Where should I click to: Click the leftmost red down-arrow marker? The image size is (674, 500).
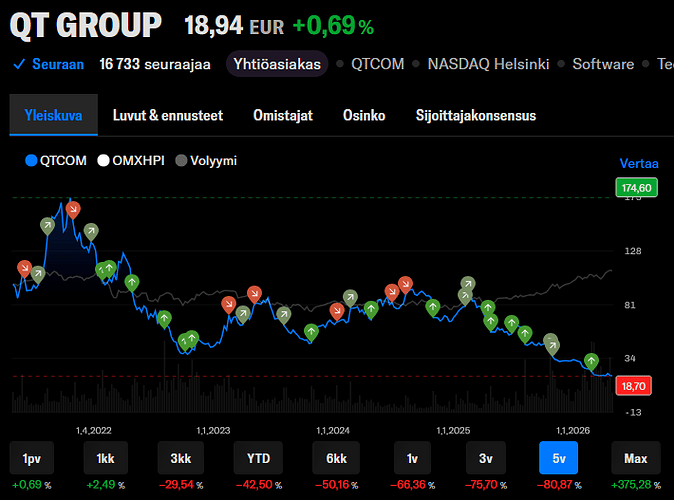pyautogui.click(x=25, y=268)
